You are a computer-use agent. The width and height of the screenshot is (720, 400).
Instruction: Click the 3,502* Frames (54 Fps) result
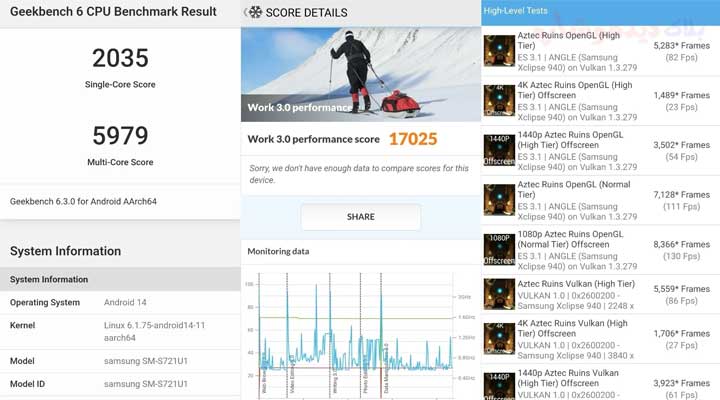pyautogui.click(x=681, y=151)
